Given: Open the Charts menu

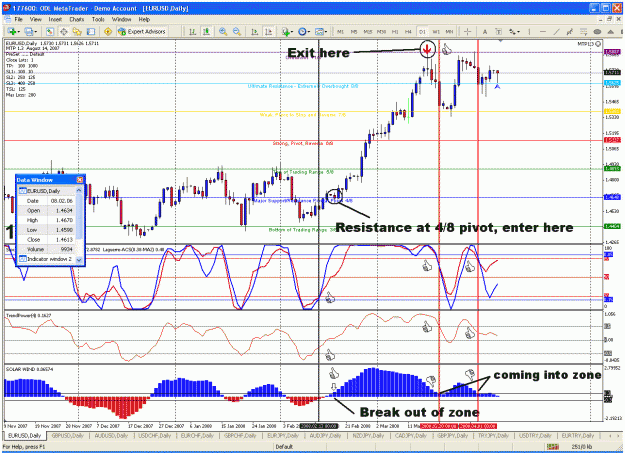Looking at the screenshot, I should pyautogui.click(x=77, y=19).
